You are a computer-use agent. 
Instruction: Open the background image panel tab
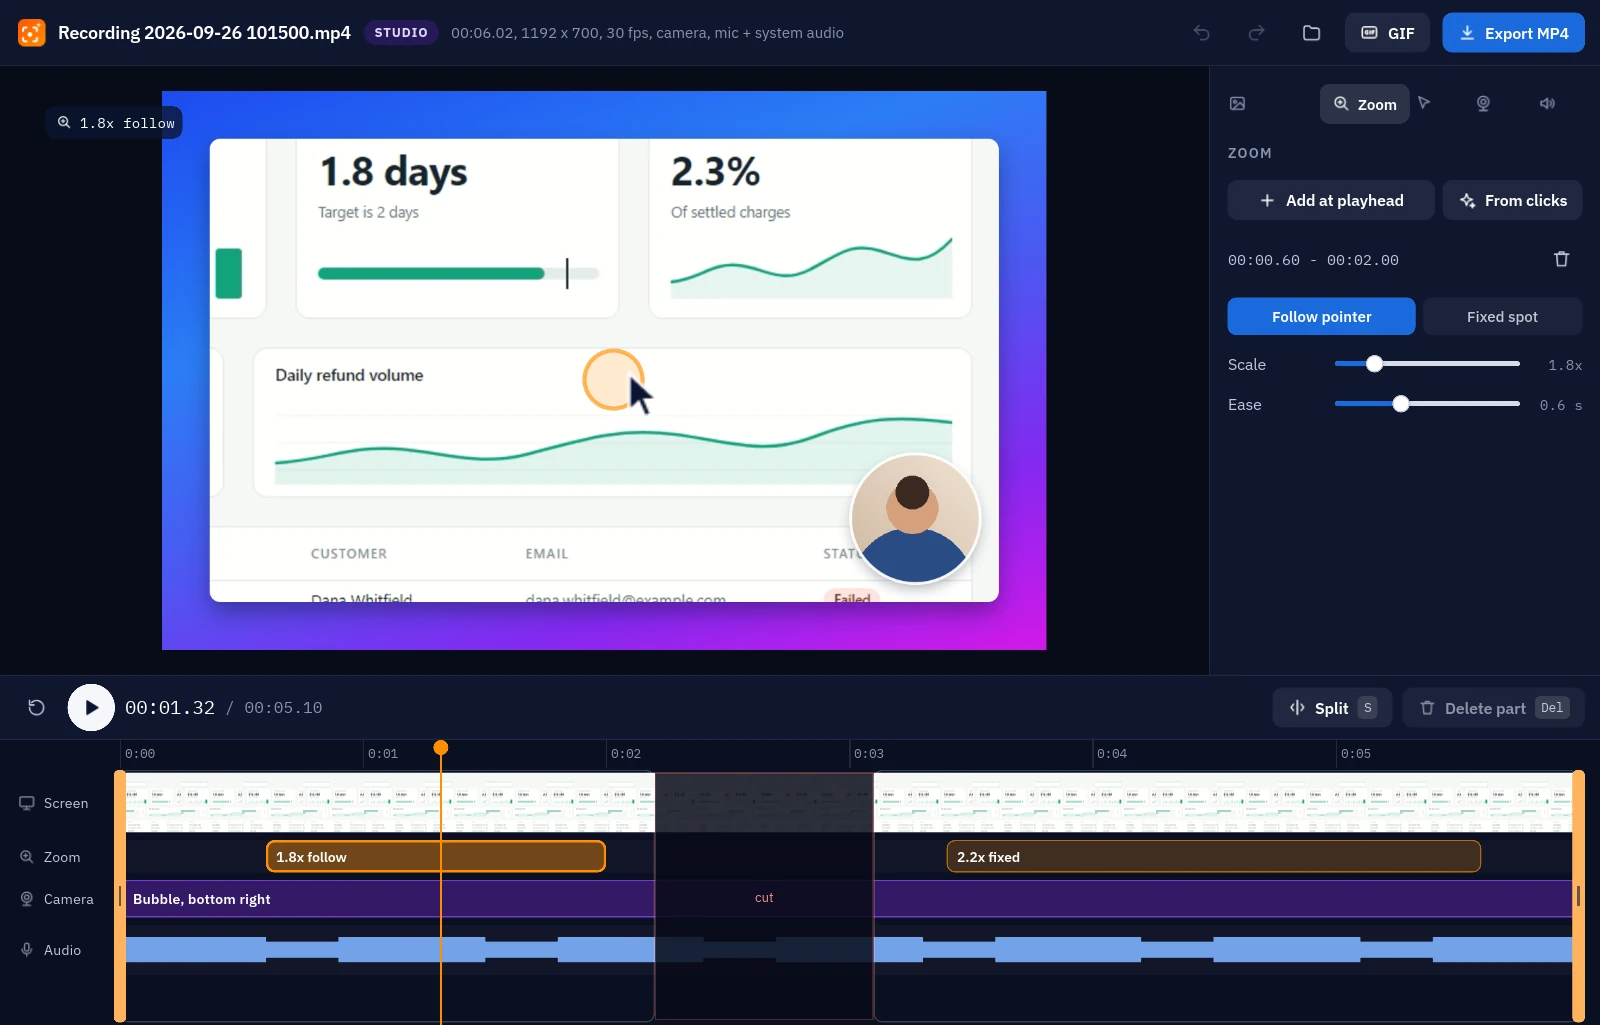(1238, 104)
